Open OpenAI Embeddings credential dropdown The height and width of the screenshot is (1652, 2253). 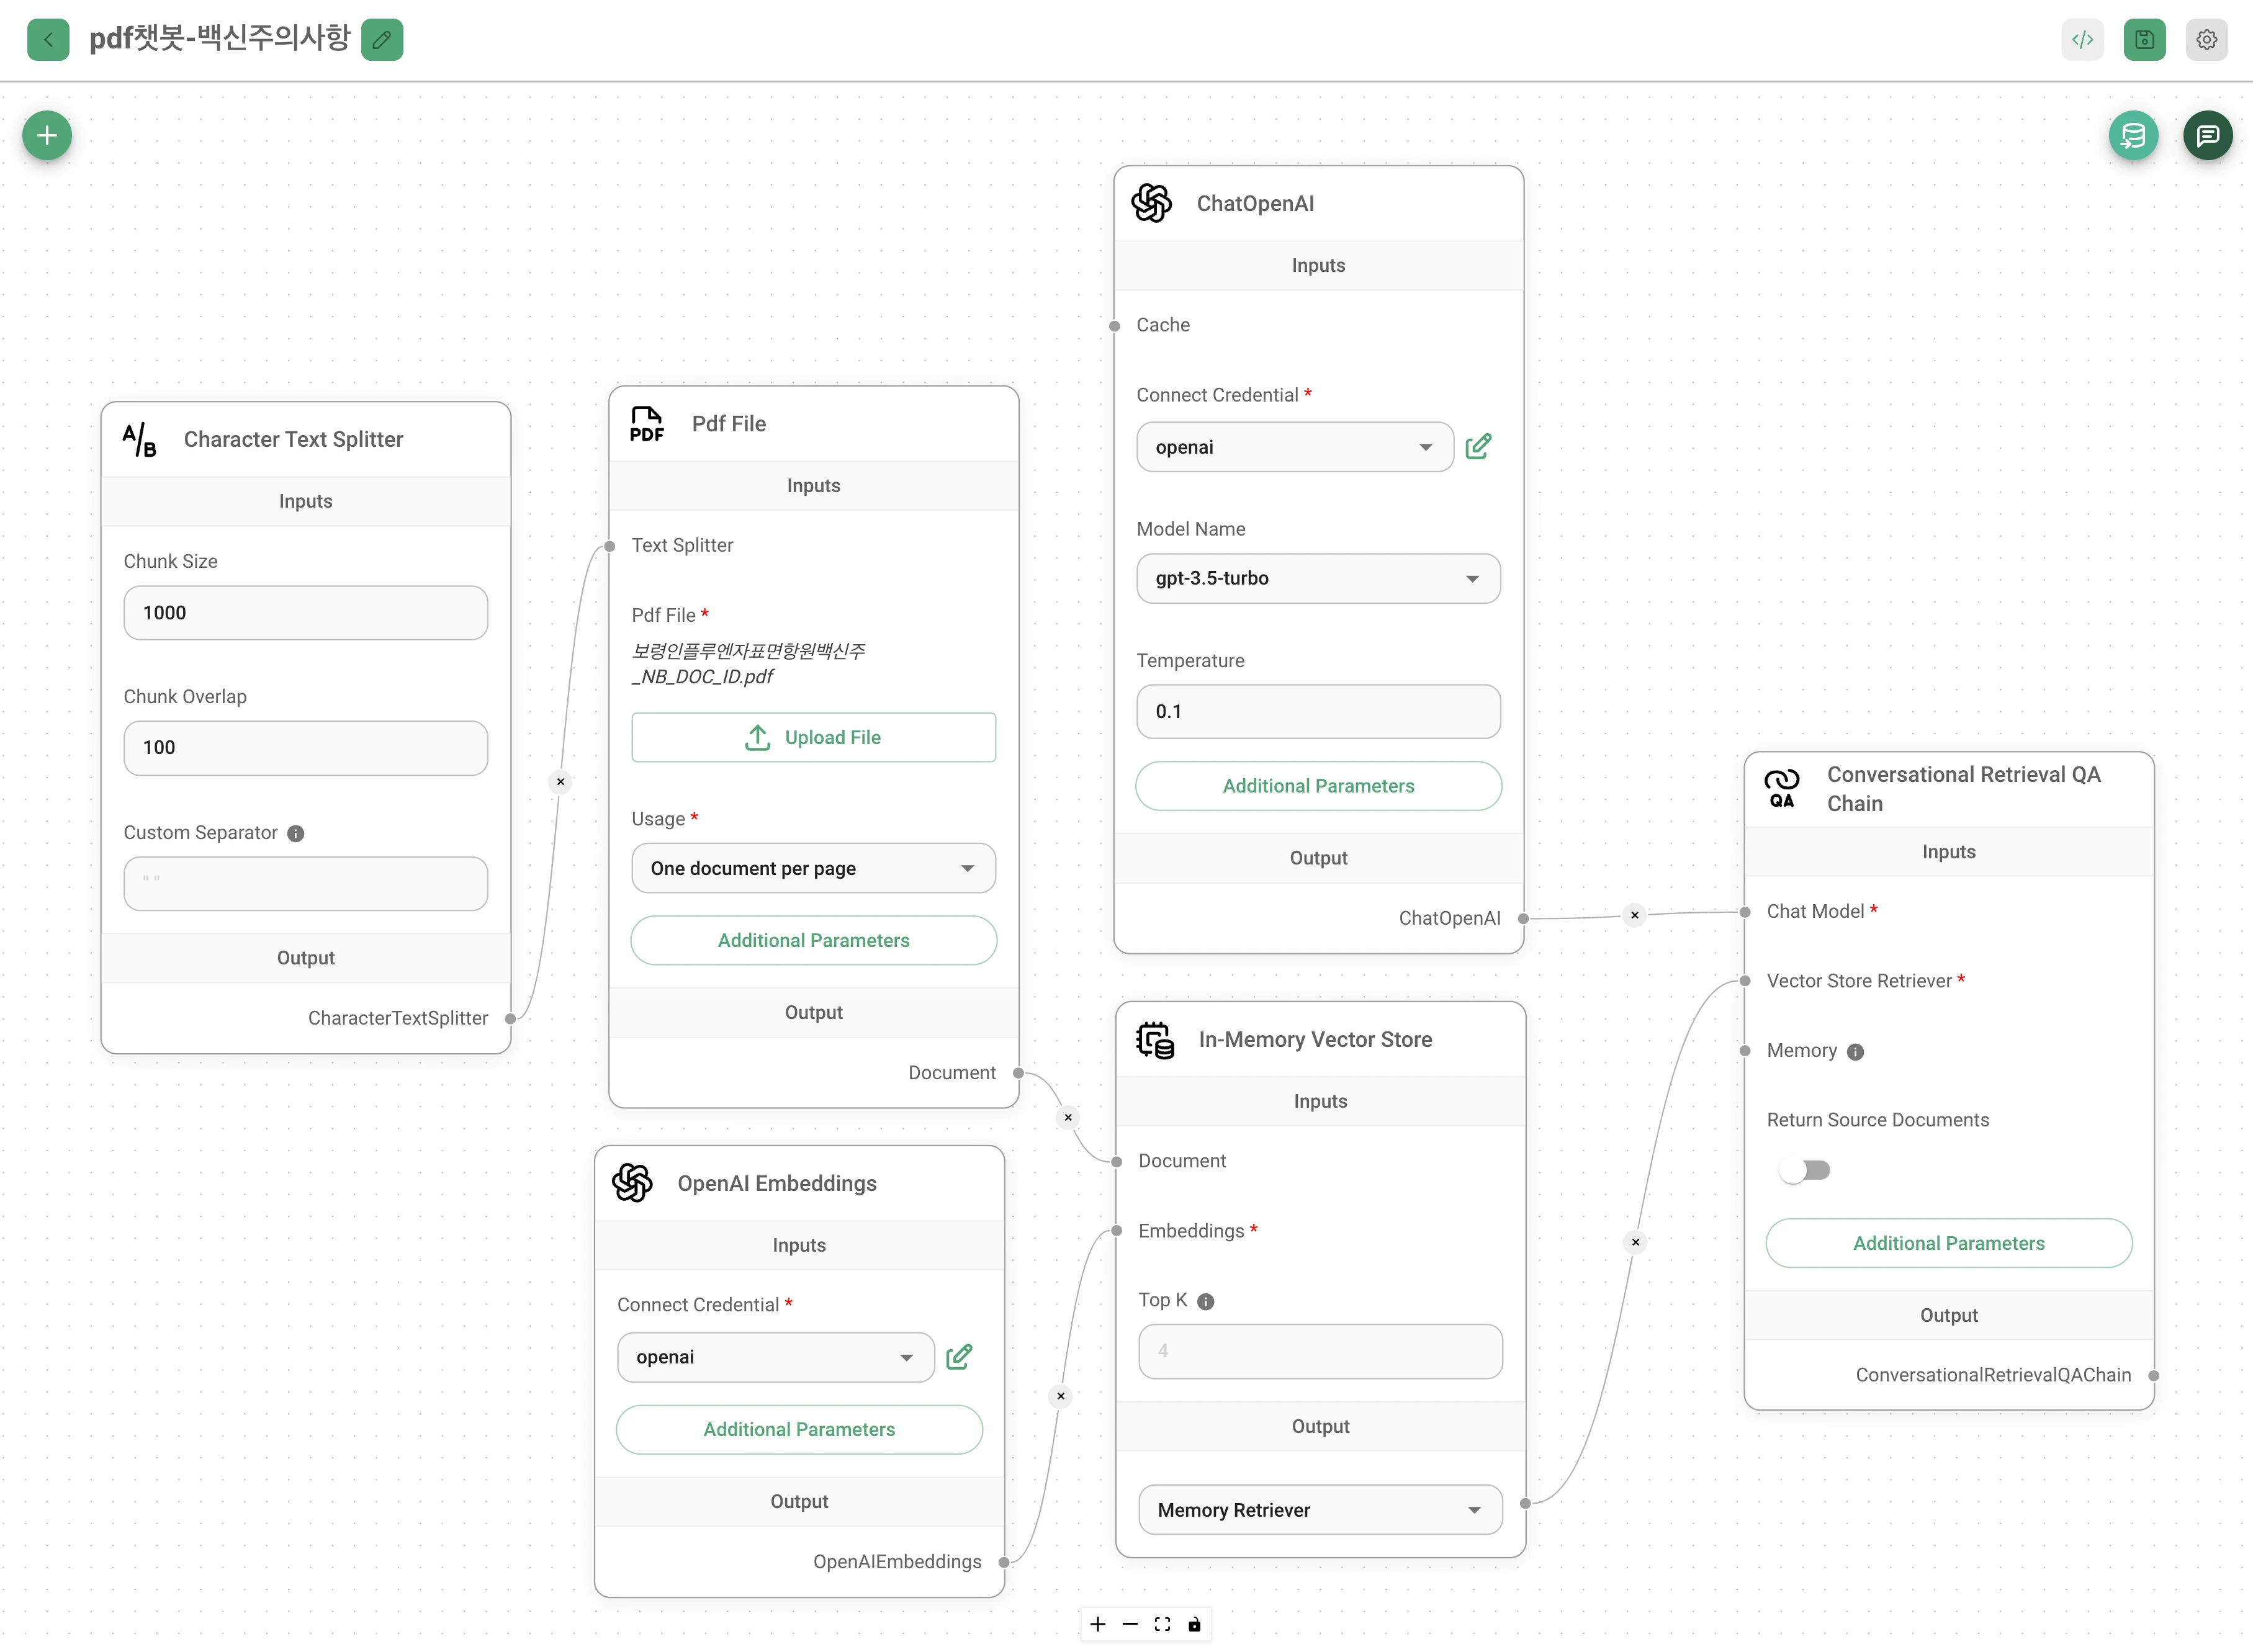(775, 1357)
